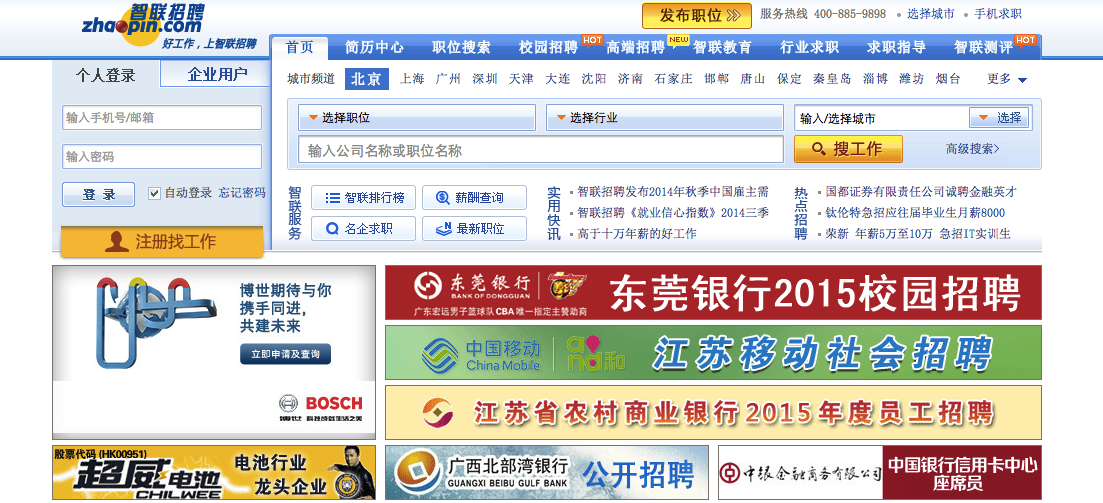Click the Bank of Dongguan logo

[473, 285]
